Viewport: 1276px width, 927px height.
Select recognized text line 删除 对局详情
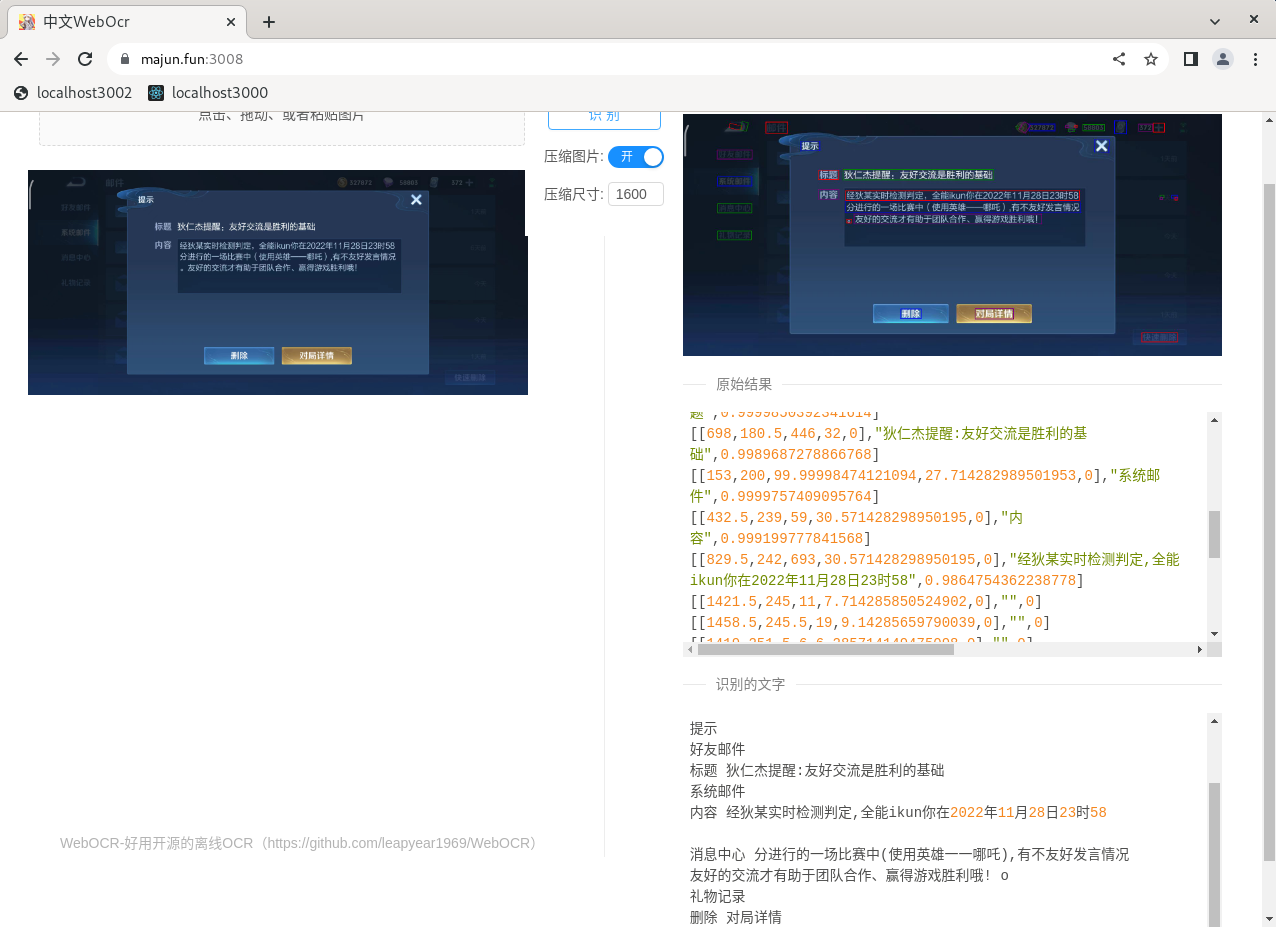736,918
